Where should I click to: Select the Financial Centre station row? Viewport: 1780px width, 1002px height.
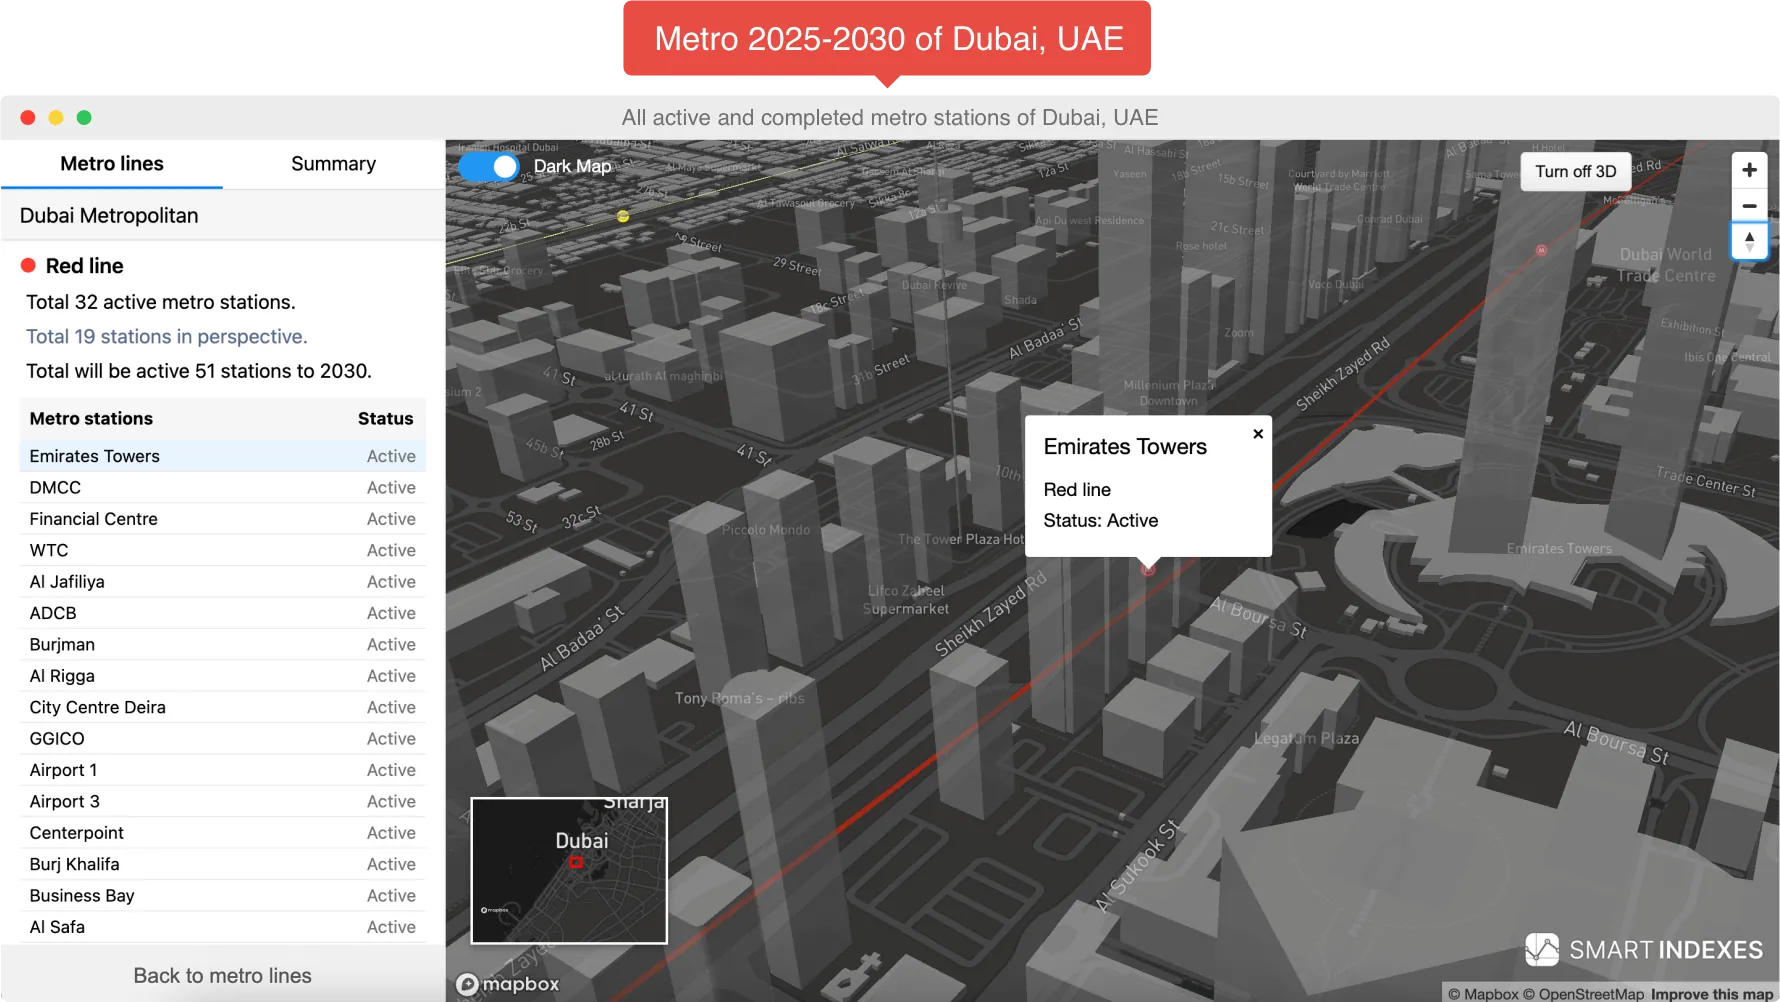(x=222, y=519)
